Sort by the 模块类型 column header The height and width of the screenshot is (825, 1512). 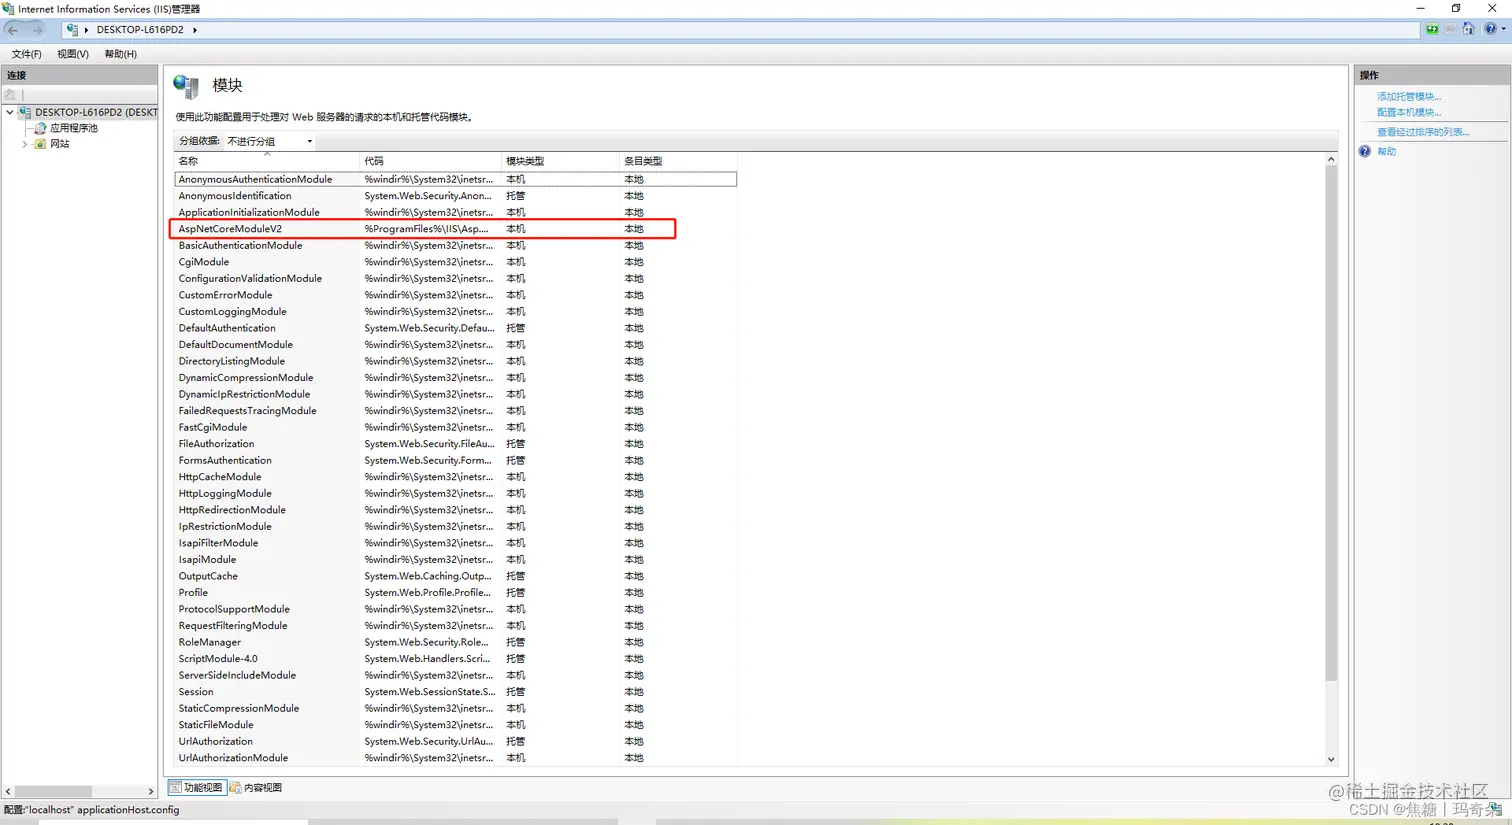tap(560, 161)
